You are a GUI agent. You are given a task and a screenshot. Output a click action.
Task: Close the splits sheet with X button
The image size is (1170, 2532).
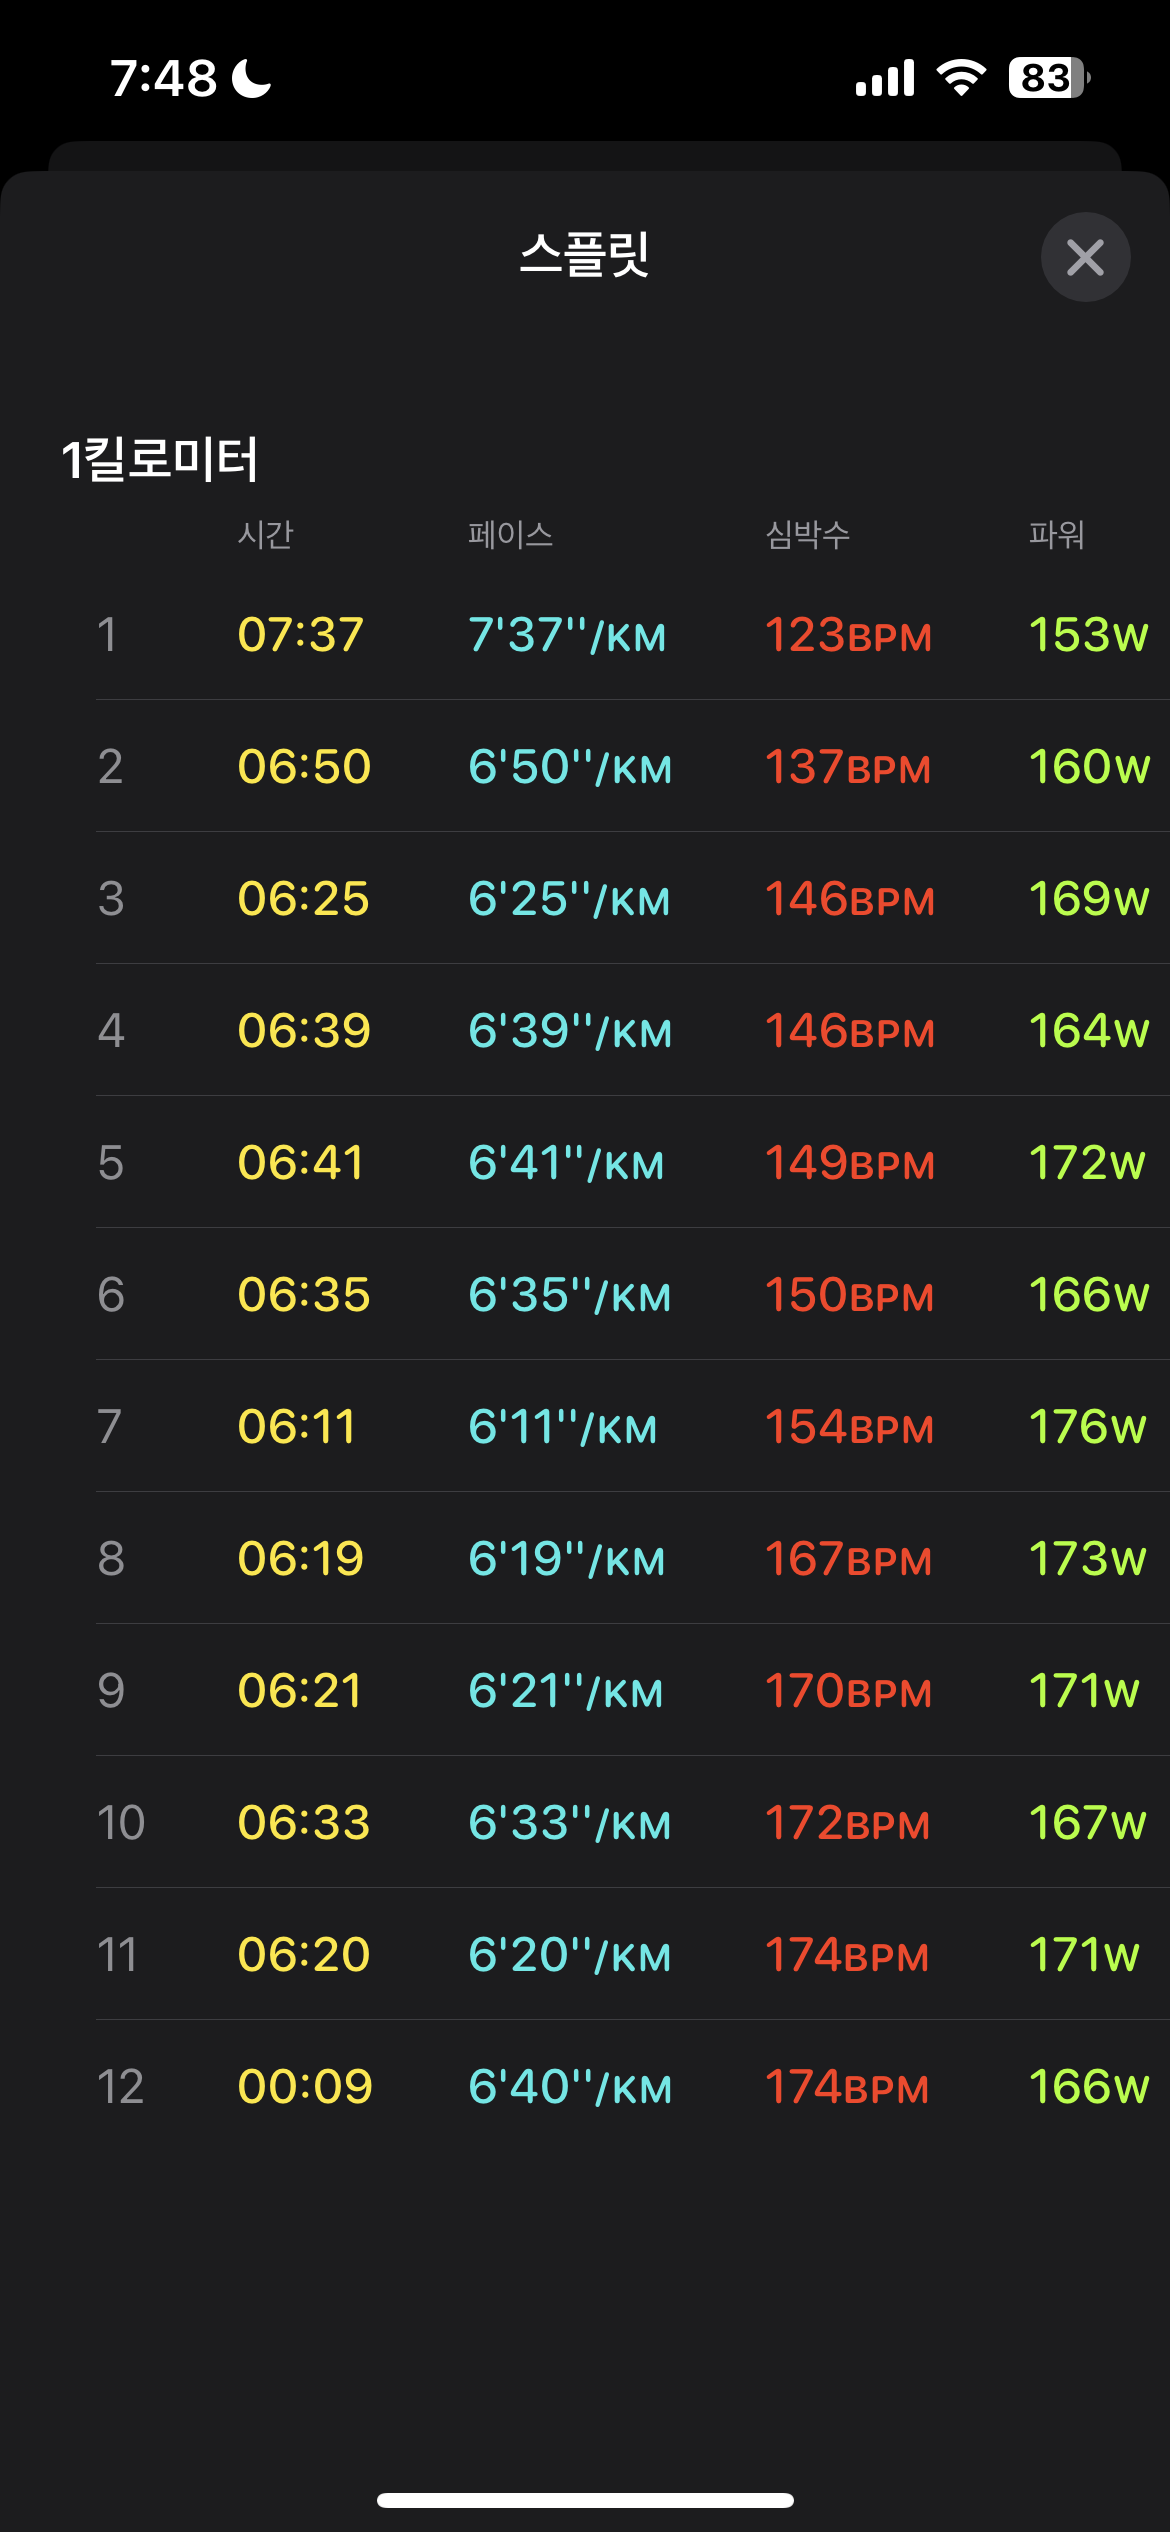(x=1085, y=257)
